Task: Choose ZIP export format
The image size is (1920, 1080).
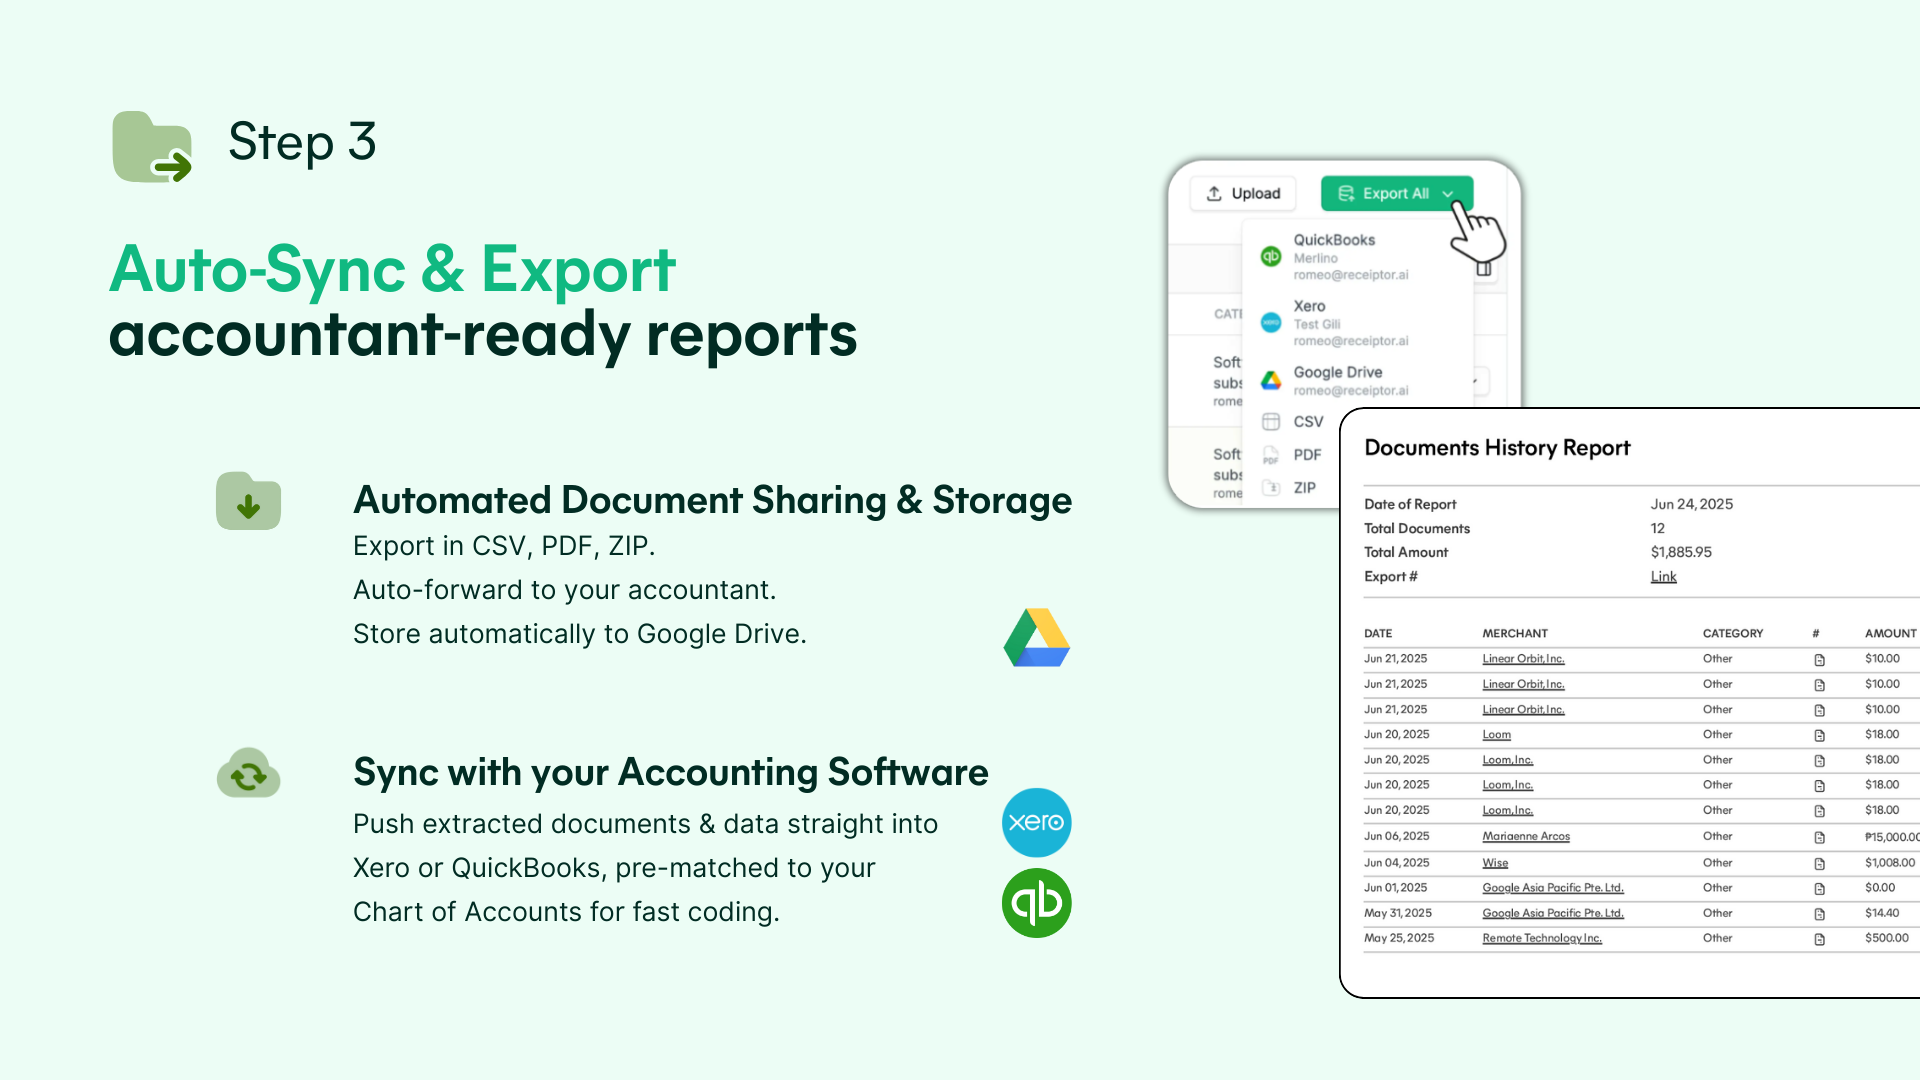Action: pyautogui.click(x=1304, y=488)
